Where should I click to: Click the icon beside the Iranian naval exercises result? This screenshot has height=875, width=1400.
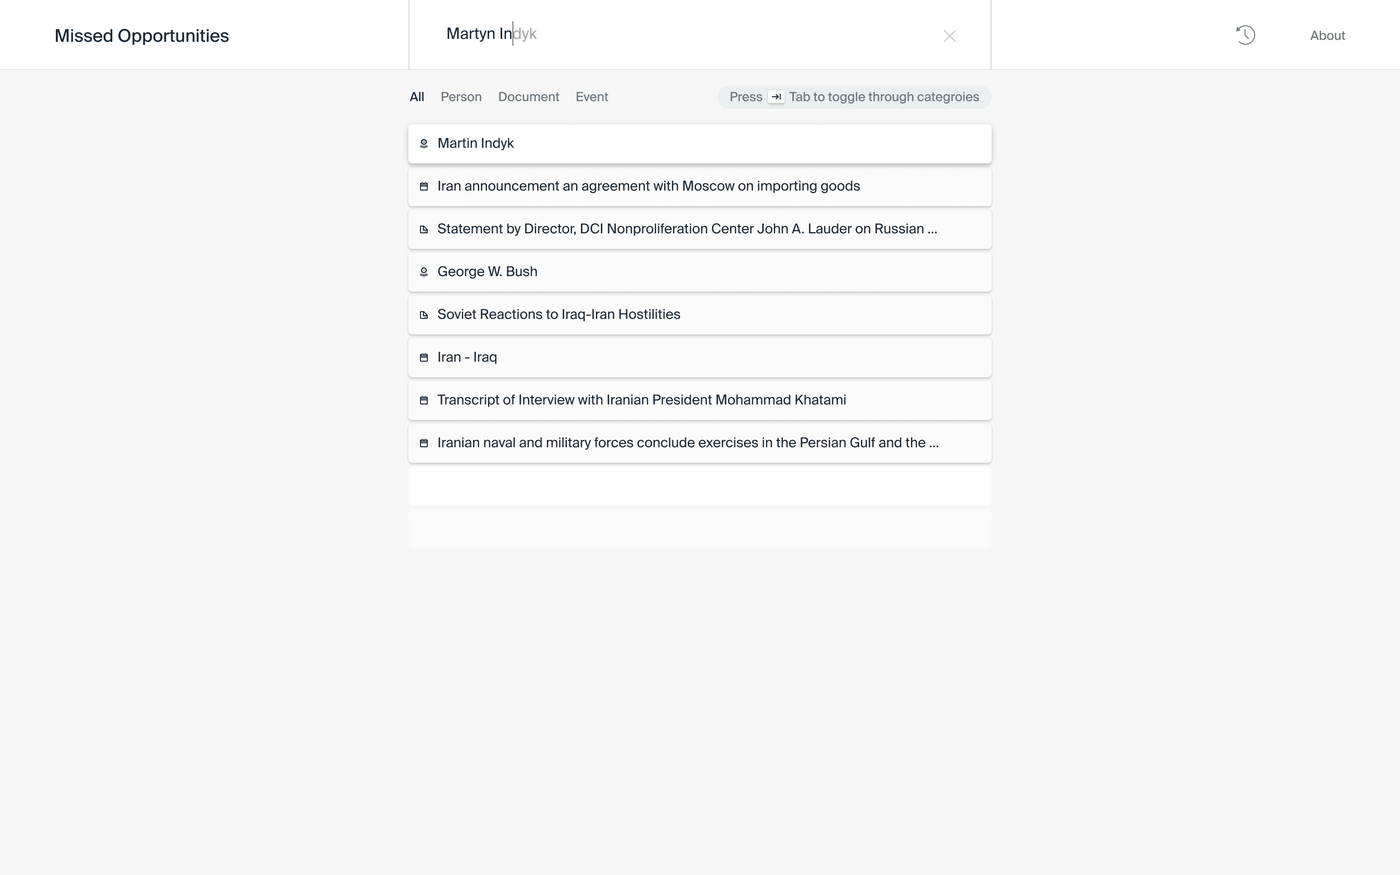pos(424,443)
